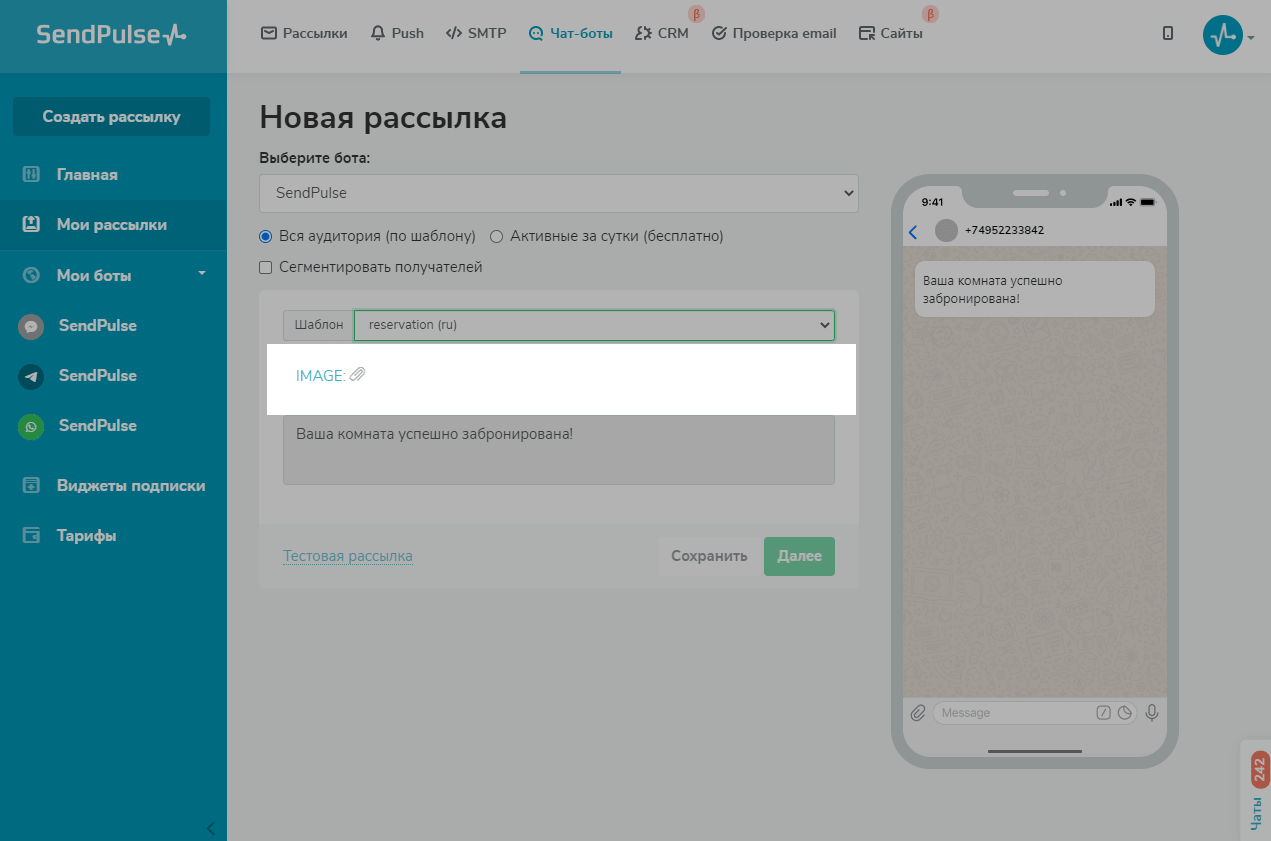Click the CRM icon in top navigation

click(644, 33)
